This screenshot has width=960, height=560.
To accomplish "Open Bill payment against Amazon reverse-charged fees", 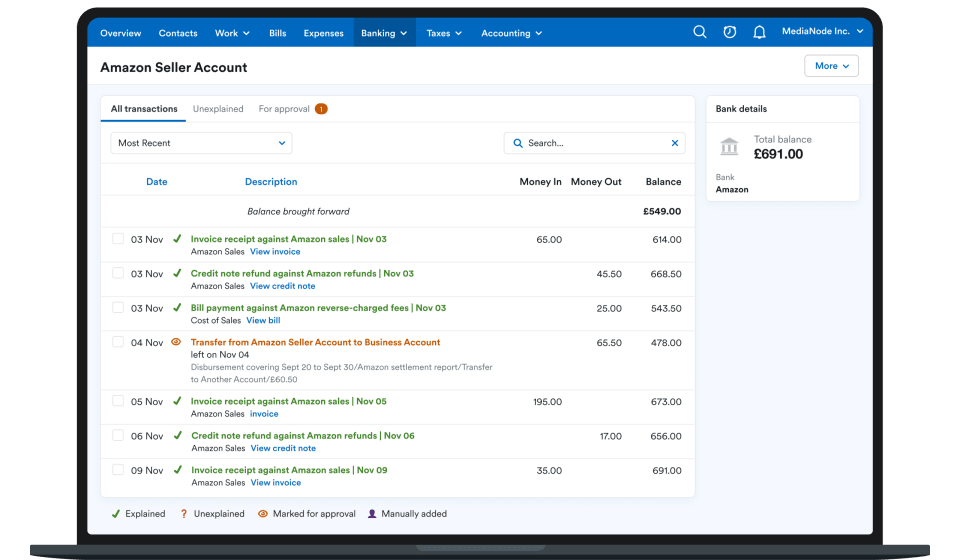I will pos(318,308).
